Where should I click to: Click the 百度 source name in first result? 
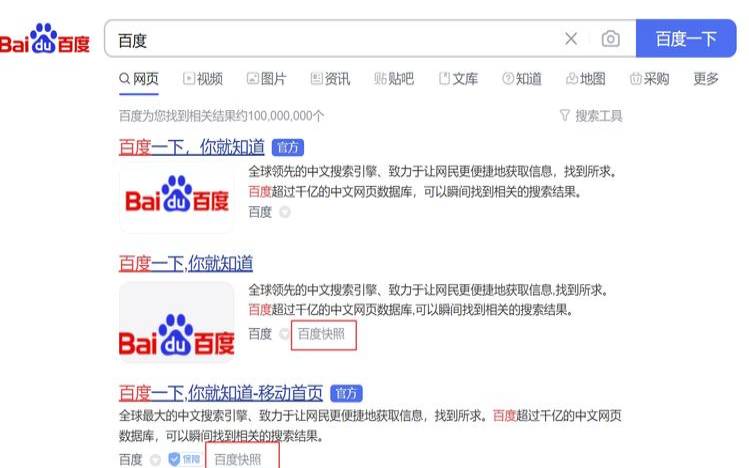point(260,212)
